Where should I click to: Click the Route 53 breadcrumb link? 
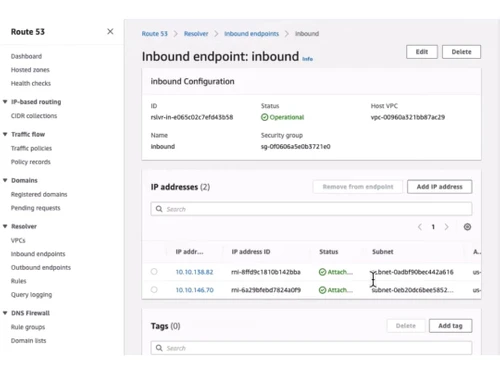point(155,34)
